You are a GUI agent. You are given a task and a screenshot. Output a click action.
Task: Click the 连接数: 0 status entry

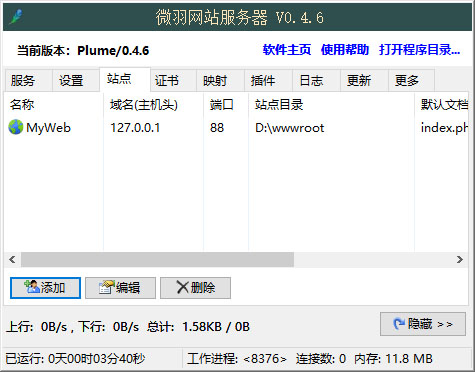[x=321, y=359]
